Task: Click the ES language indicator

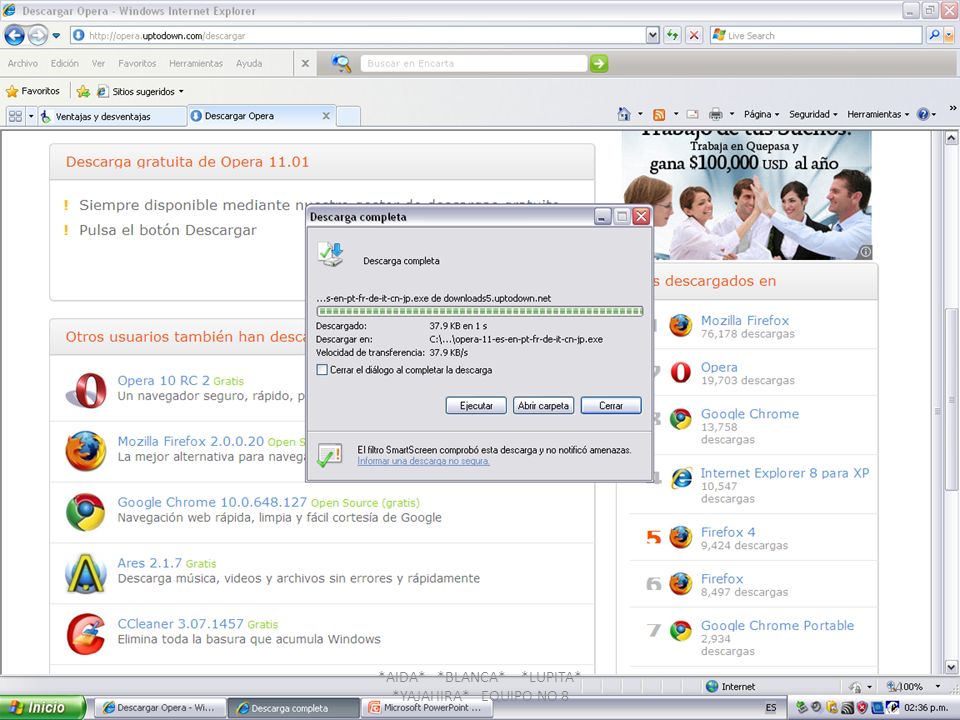Action: 771,708
